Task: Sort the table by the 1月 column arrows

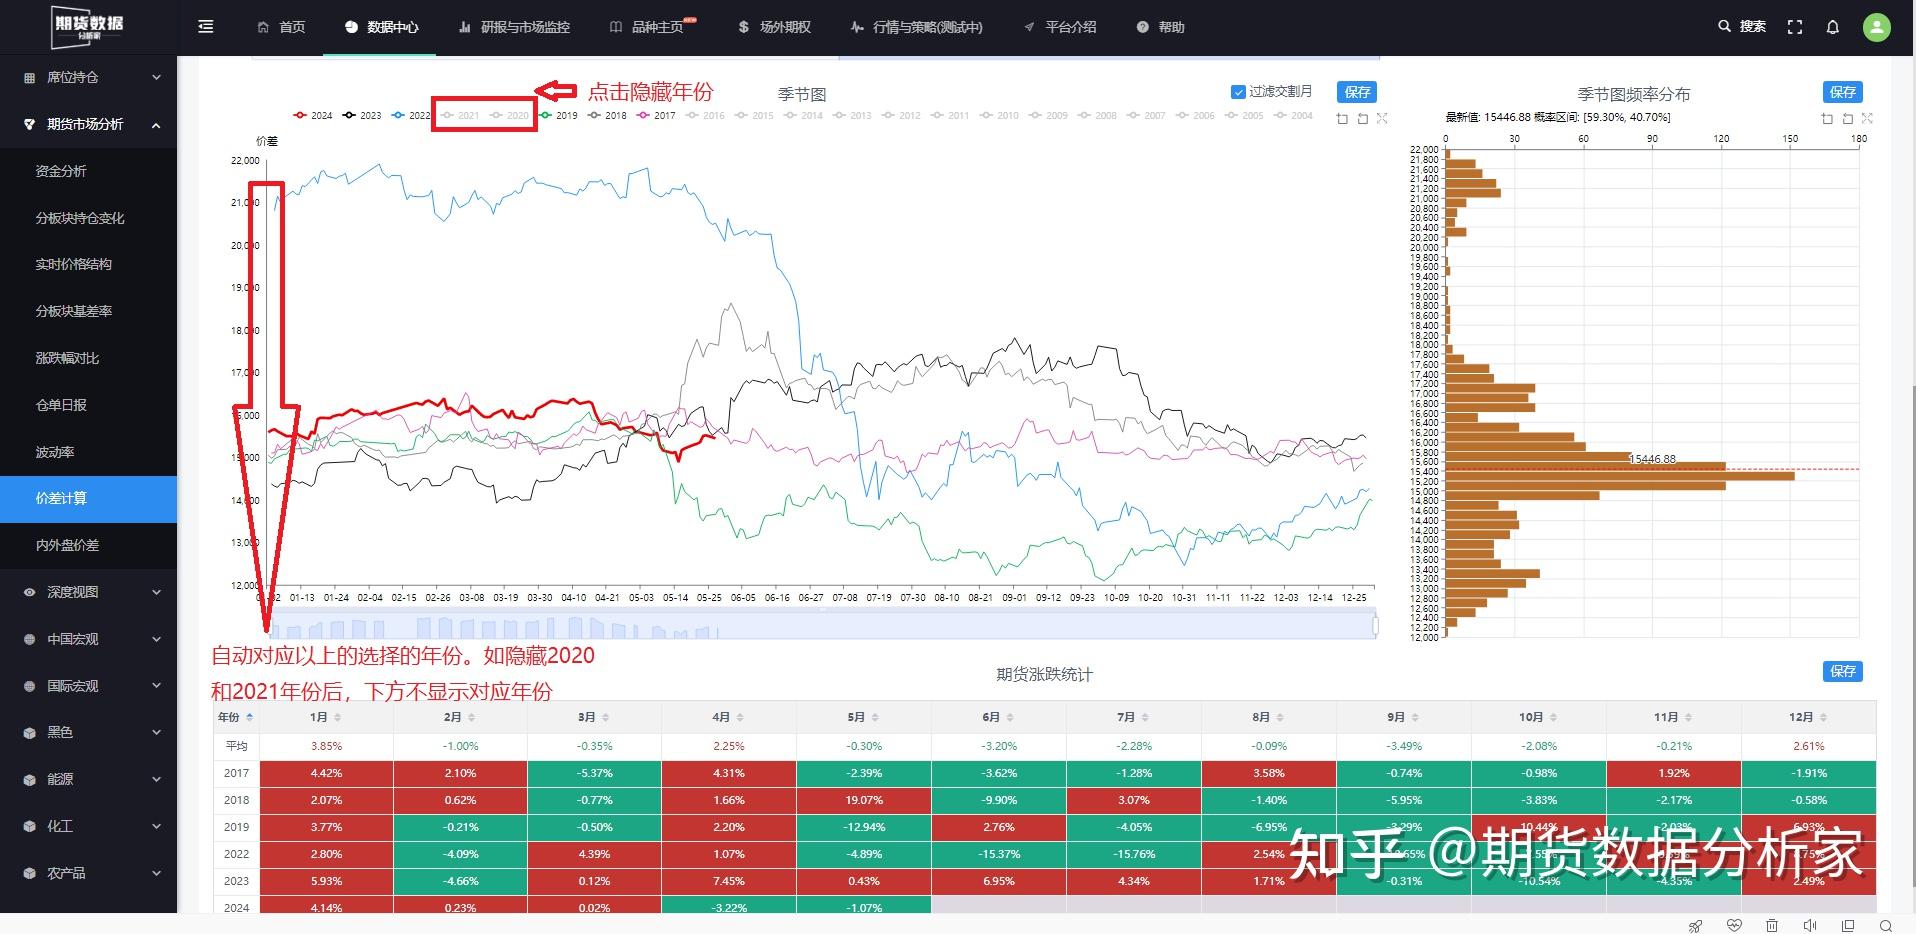Action: [x=337, y=717]
